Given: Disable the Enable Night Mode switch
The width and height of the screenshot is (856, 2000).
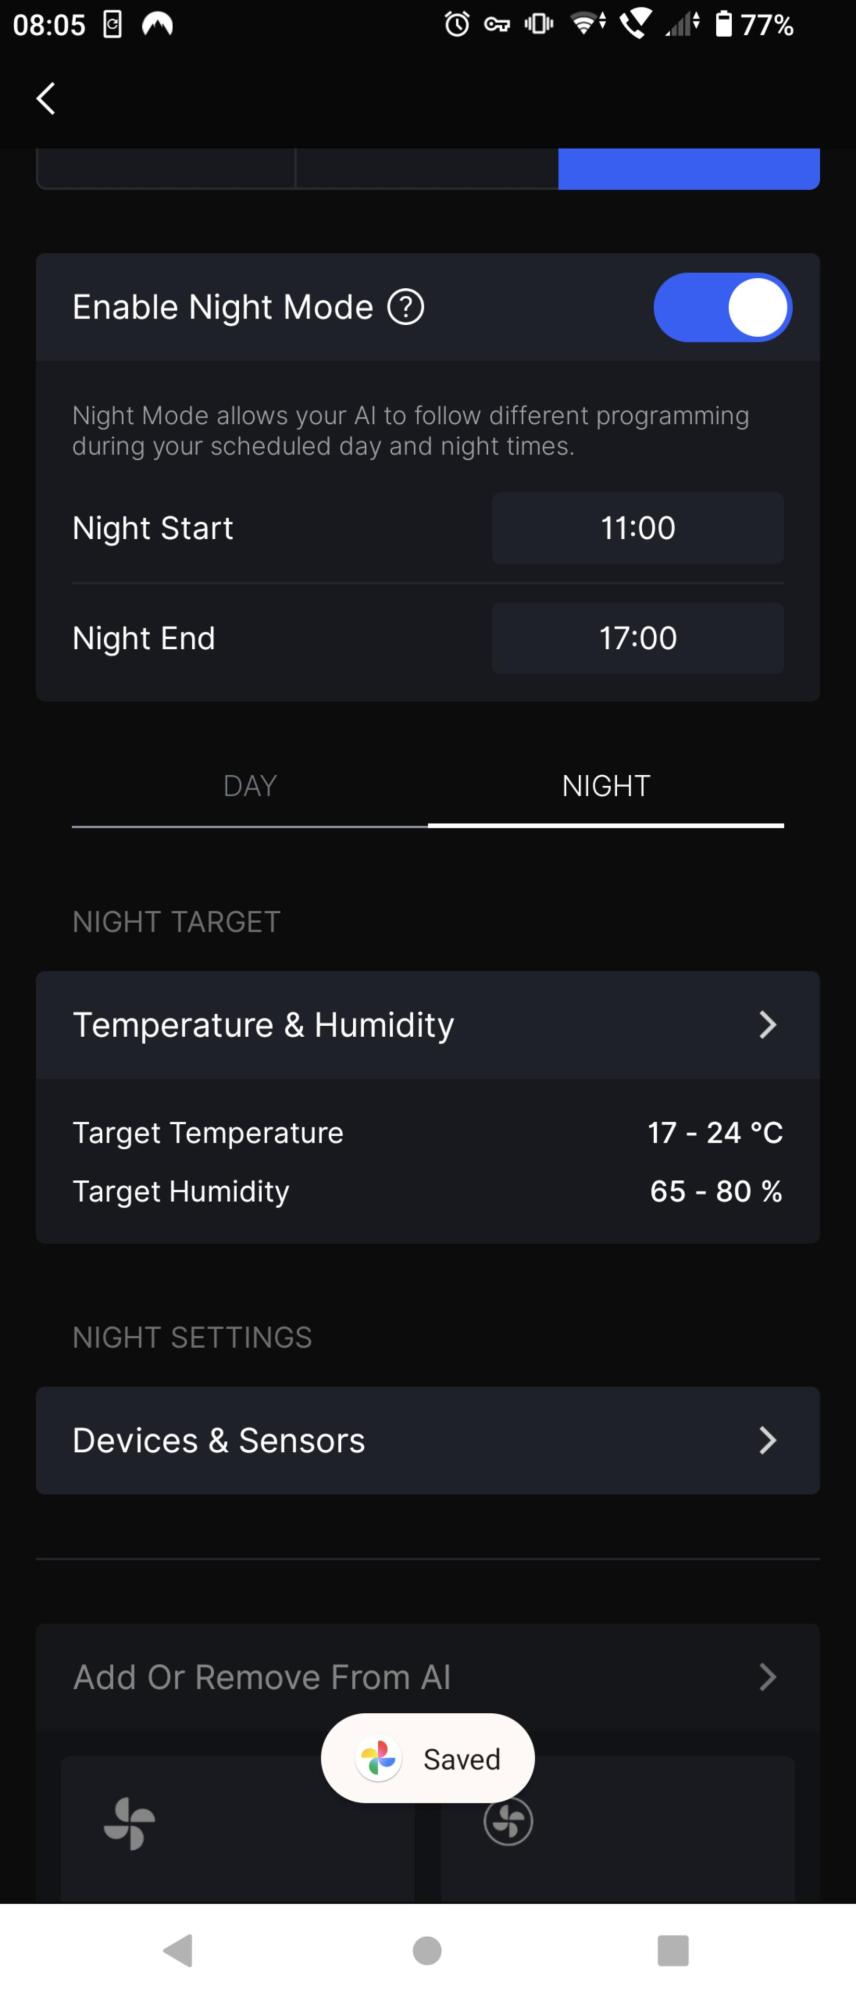Looking at the screenshot, I should (722, 307).
